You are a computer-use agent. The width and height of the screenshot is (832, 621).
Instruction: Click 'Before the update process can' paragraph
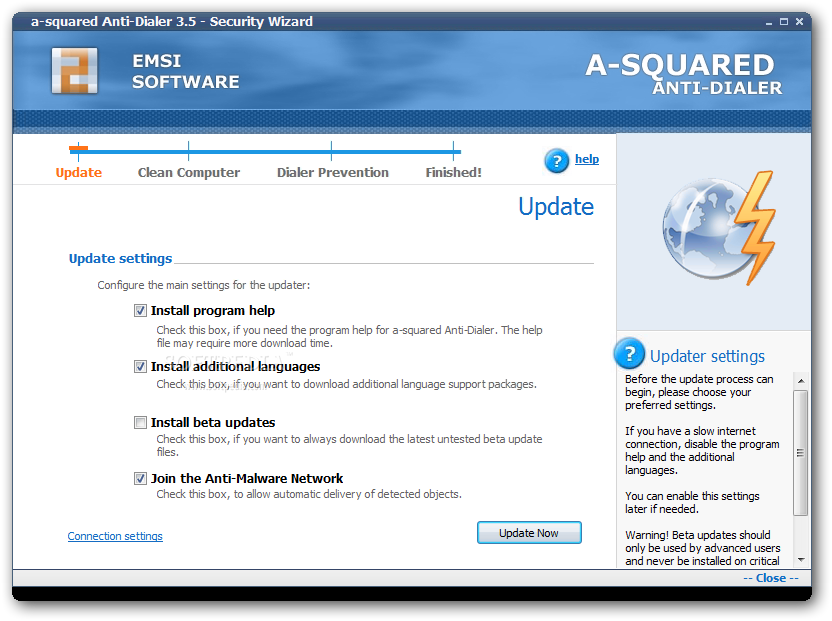[x=699, y=392]
